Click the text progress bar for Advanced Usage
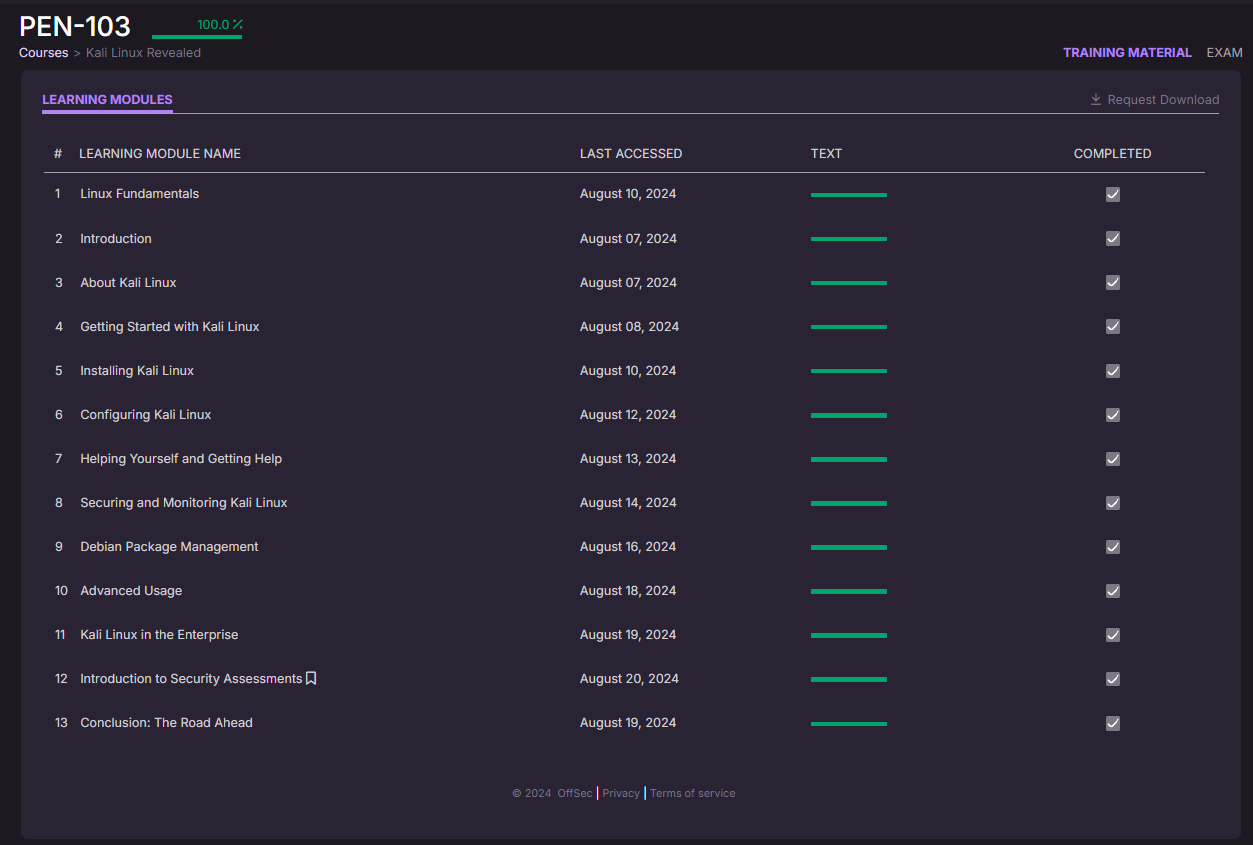Image resolution: width=1253 pixels, height=845 pixels. click(x=848, y=591)
